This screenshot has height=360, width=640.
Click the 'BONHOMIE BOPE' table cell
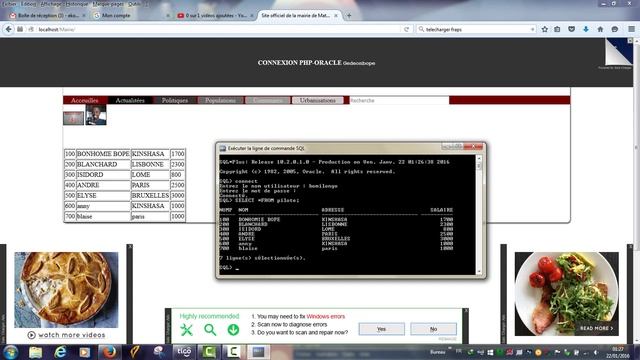tap(103, 154)
